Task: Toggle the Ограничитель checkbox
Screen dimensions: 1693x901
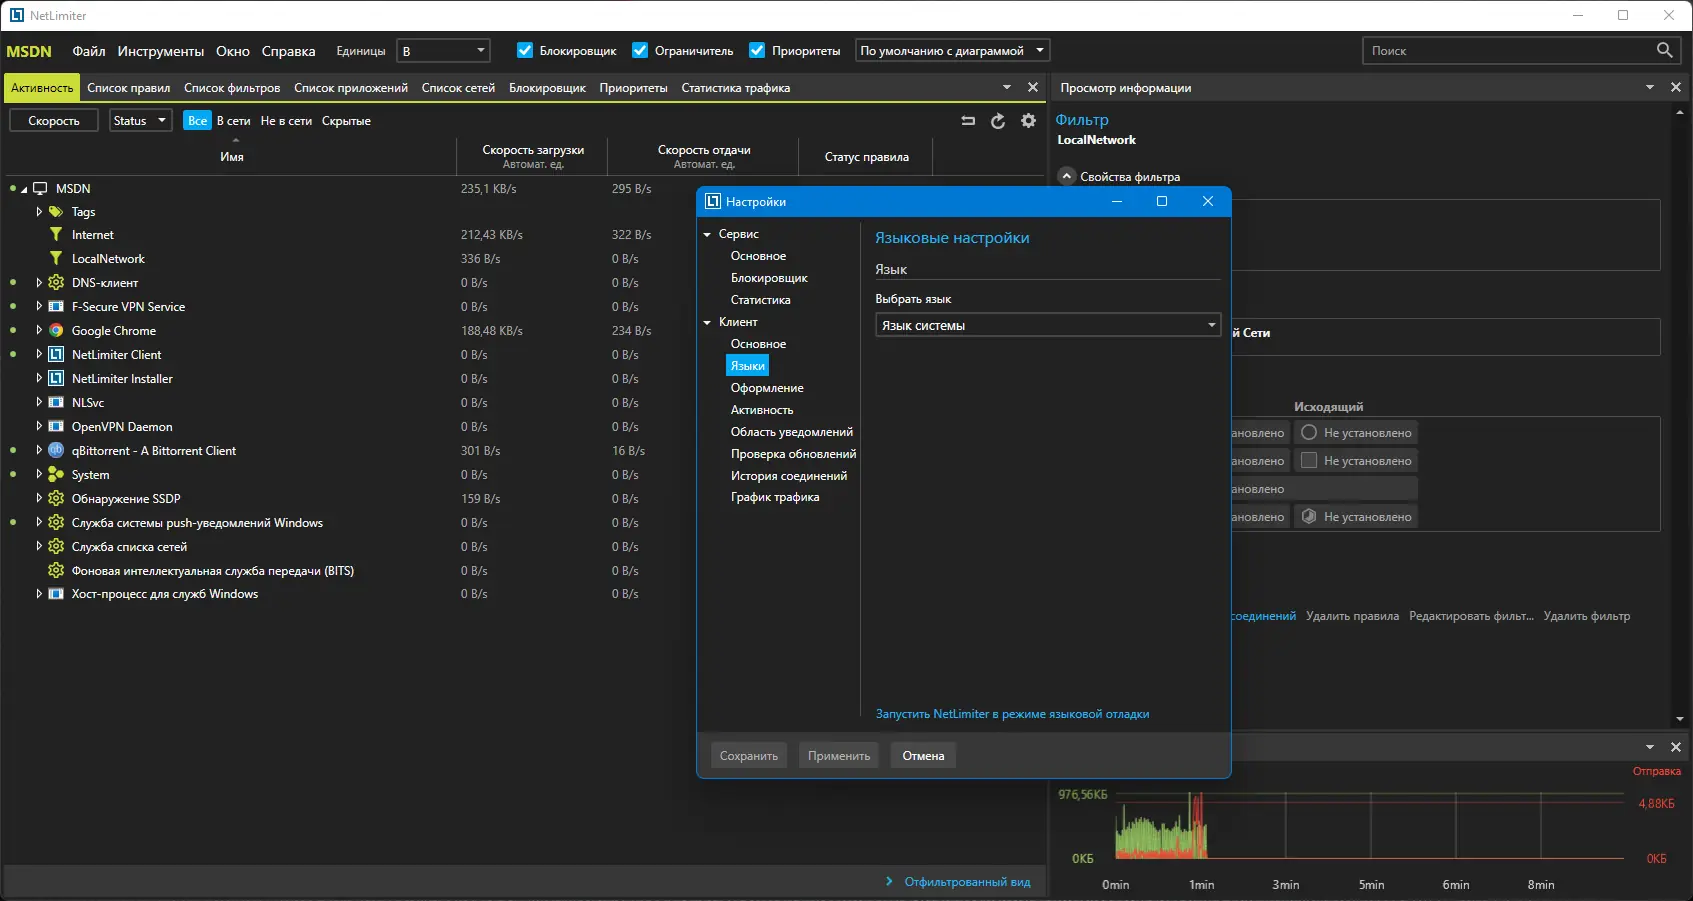Action: [640, 51]
